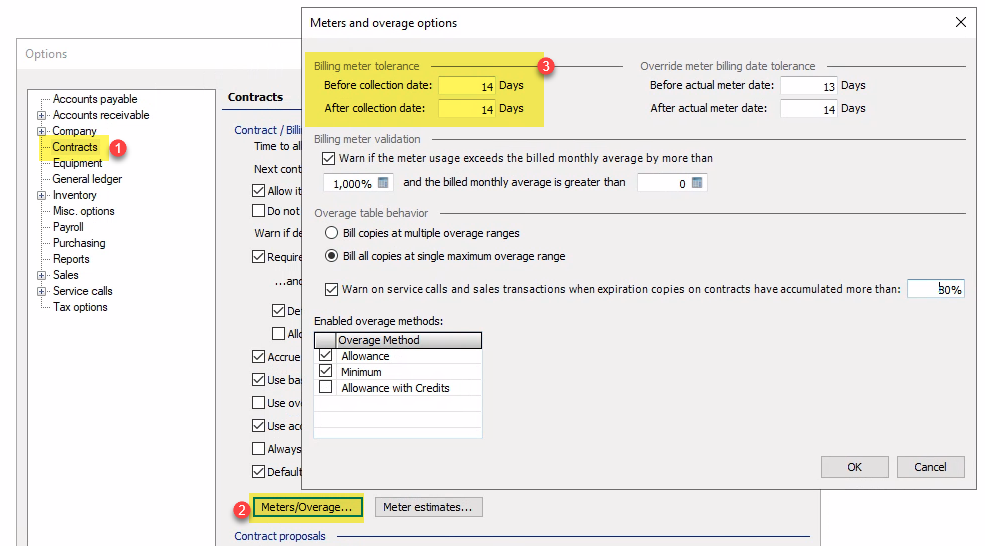Expand the Service calls tree node

[x=41, y=291]
